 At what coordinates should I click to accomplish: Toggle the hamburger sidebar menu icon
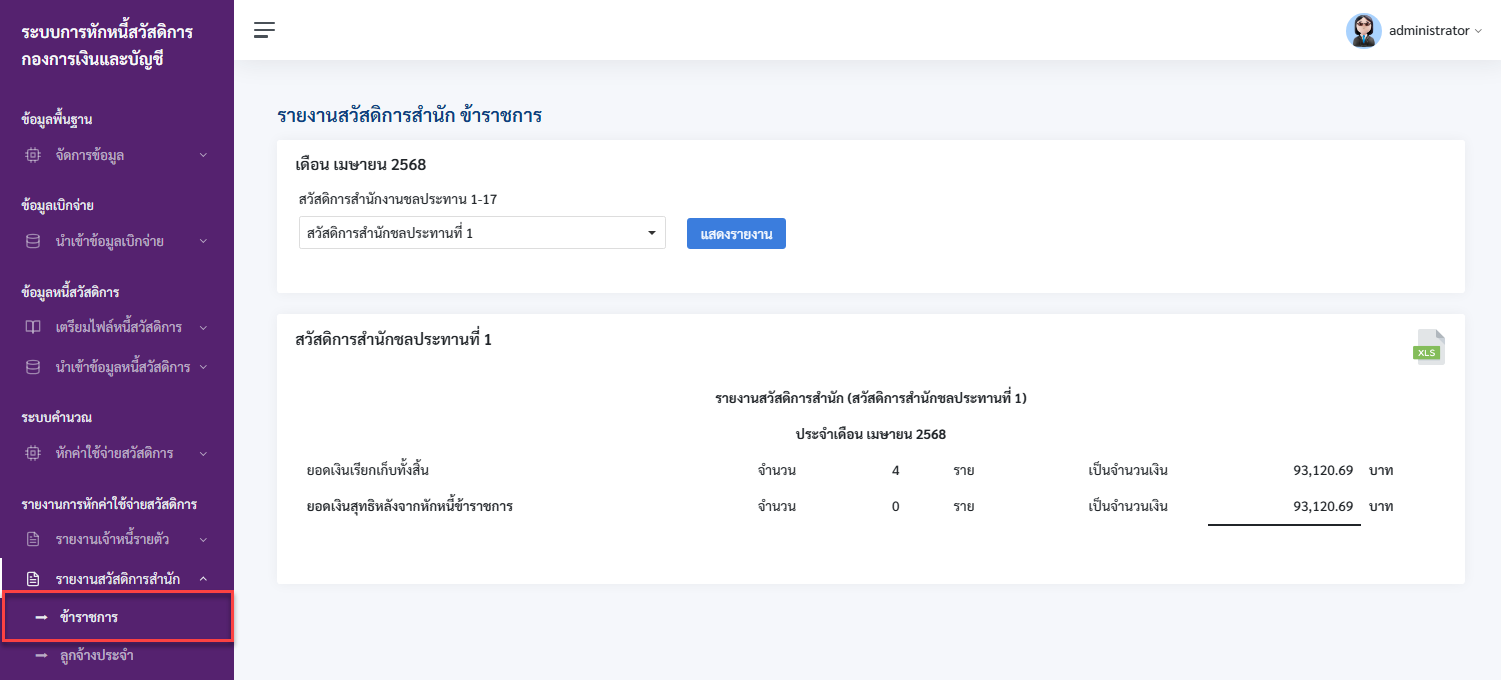pyautogui.click(x=264, y=30)
